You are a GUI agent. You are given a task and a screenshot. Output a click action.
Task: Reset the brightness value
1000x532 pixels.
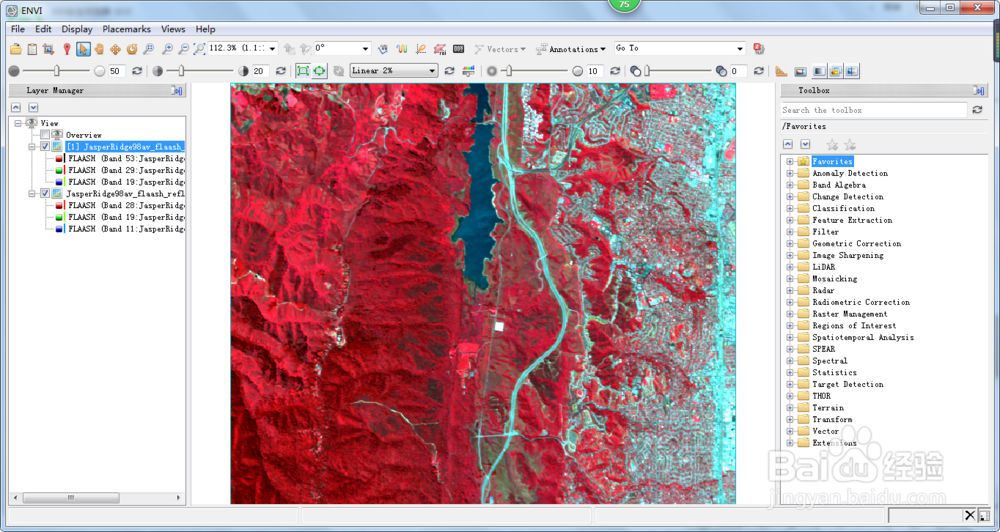coord(137,71)
